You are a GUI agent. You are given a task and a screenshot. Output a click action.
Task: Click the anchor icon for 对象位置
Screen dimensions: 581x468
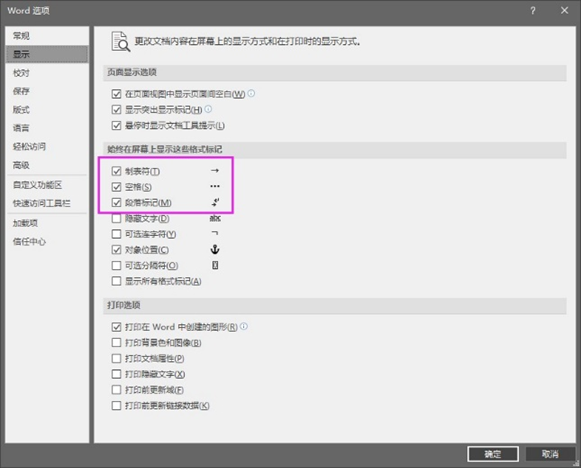pos(215,250)
